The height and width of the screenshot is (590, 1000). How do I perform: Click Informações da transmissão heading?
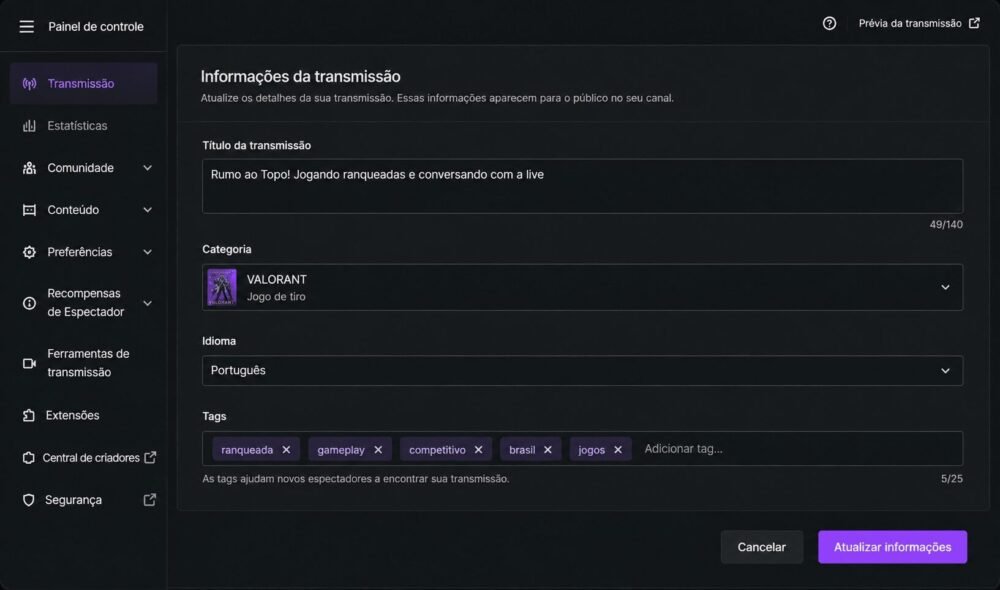coord(300,77)
